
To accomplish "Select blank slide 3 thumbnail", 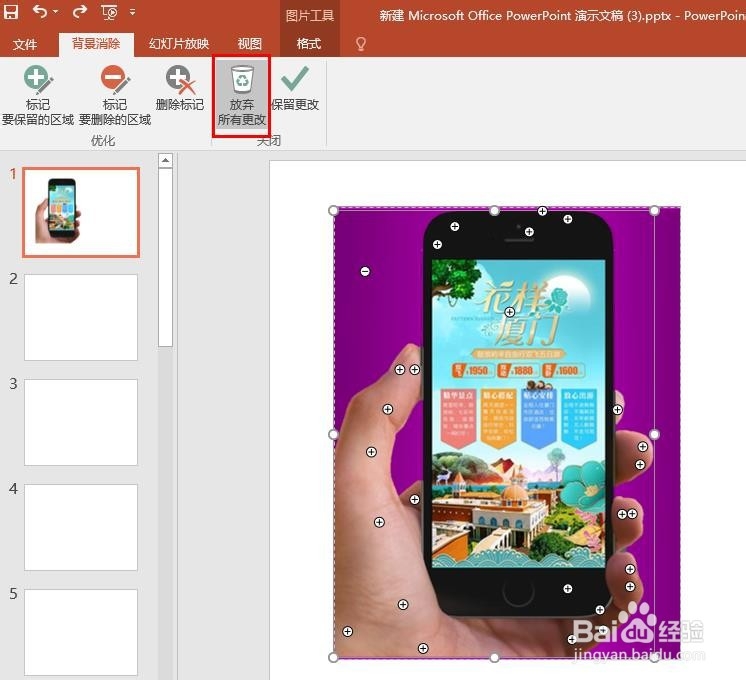I will (81, 422).
